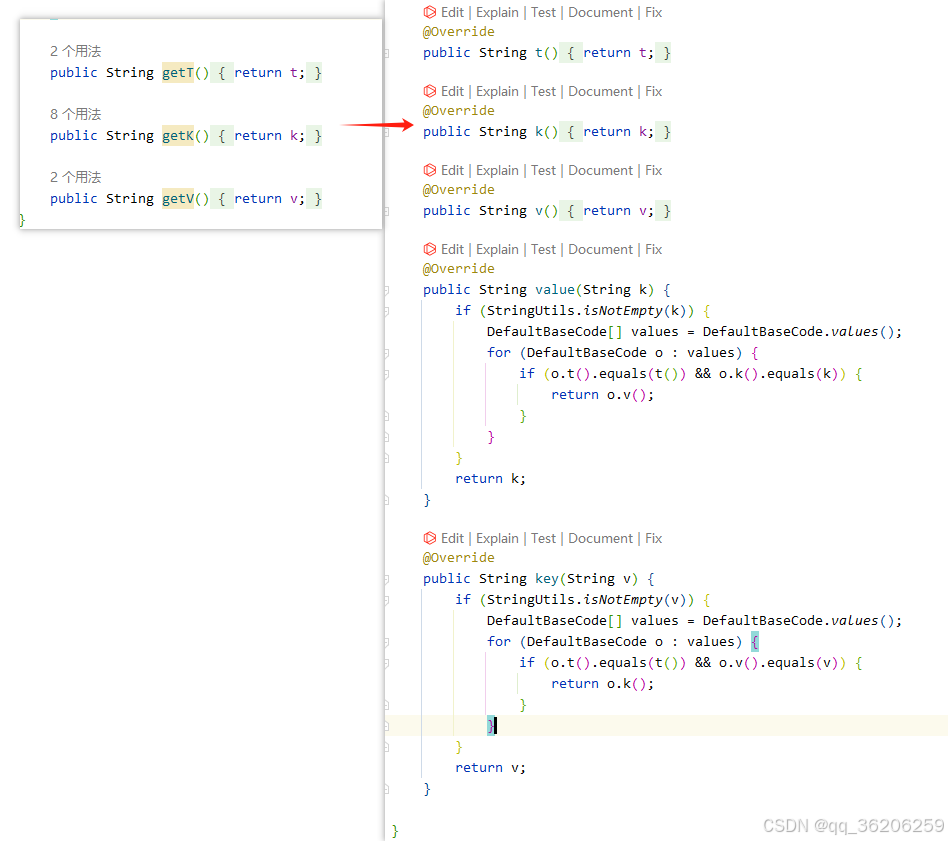The height and width of the screenshot is (841, 948).
Task: Click the key method name in its declaration
Action: coord(547,579)
